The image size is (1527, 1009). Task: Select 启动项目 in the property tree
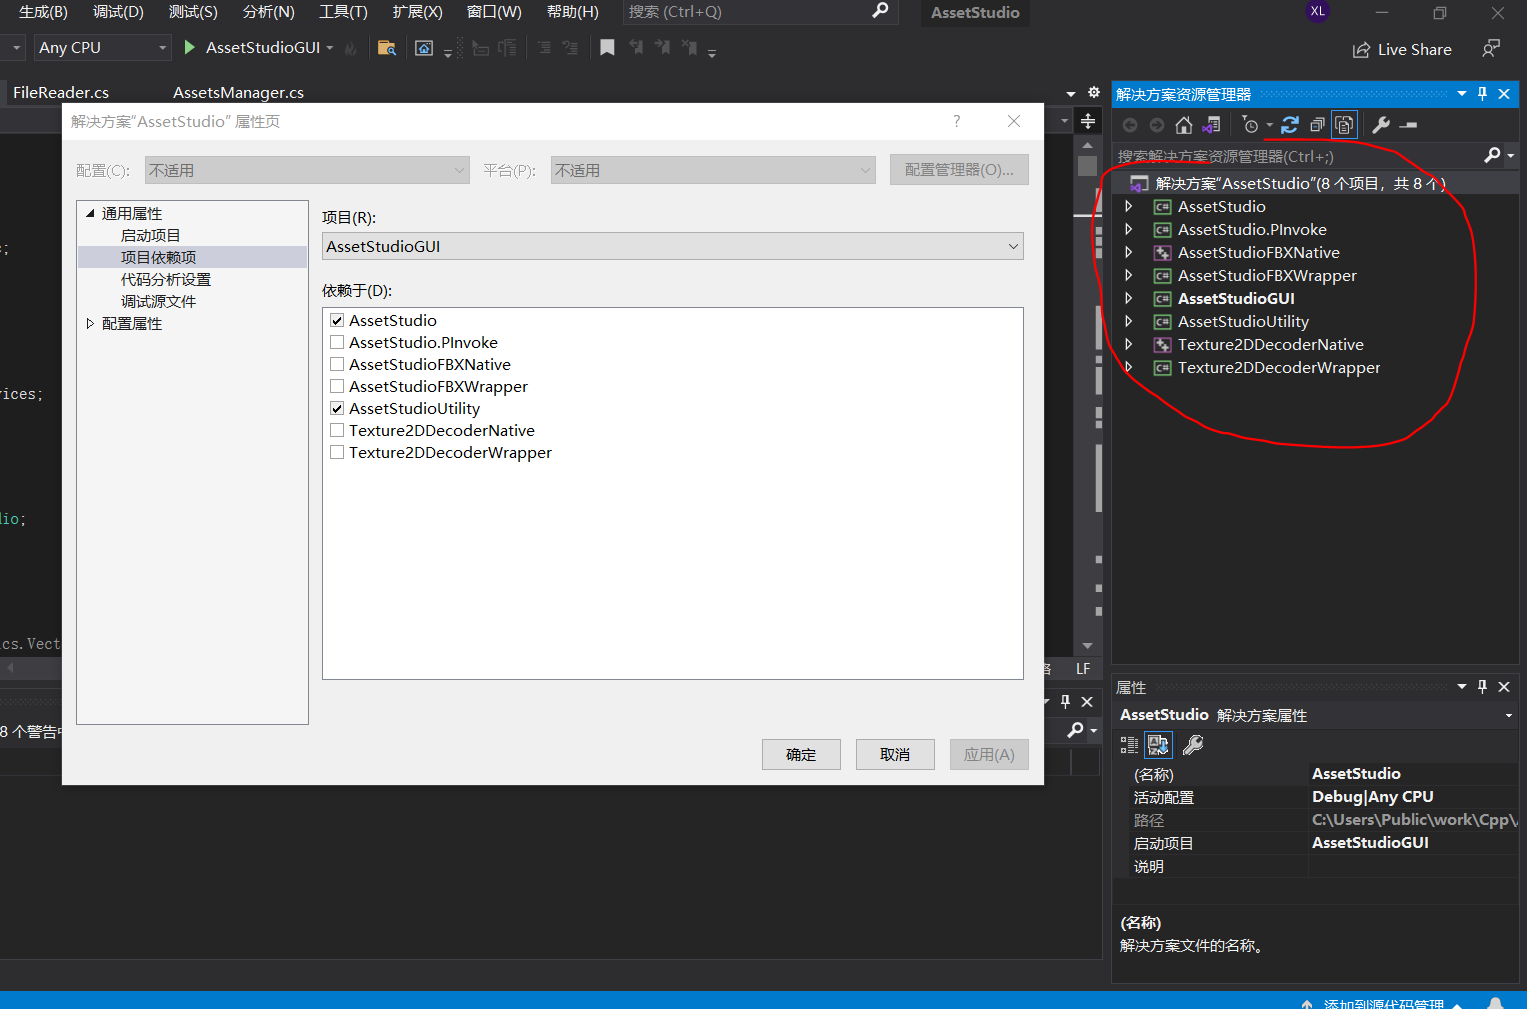[x=150, y=236]
